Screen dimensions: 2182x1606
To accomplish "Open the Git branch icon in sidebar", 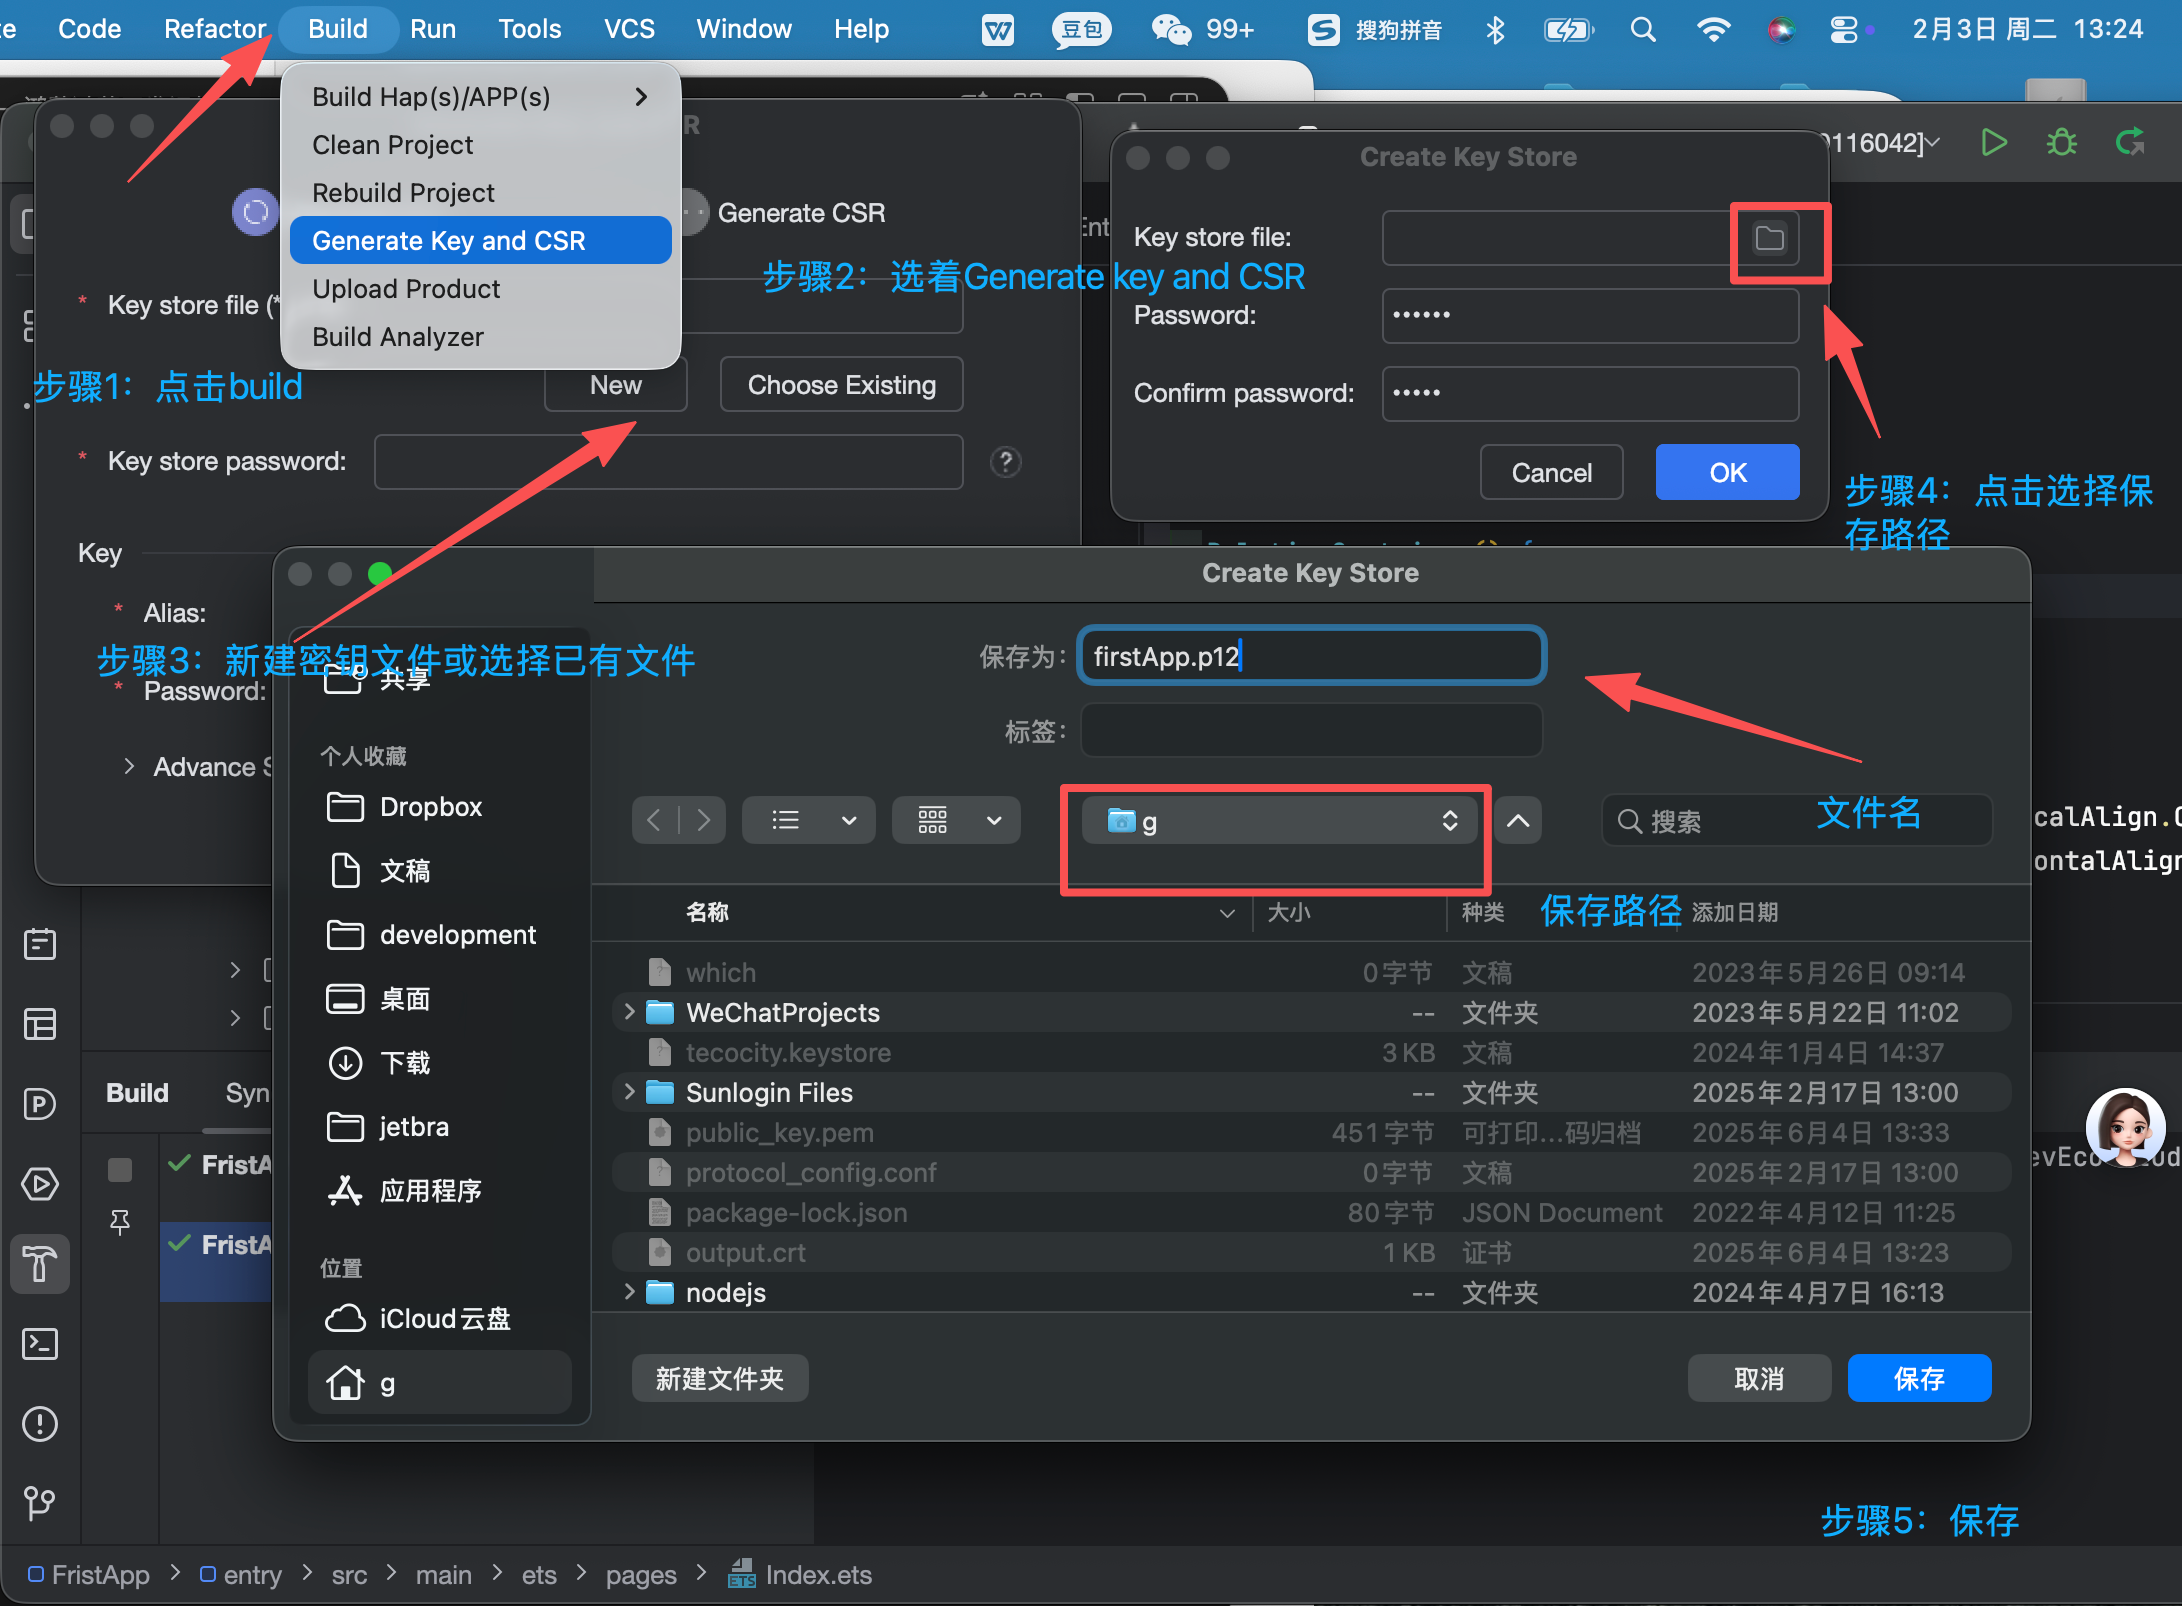I will click(x=40, y=1502).
